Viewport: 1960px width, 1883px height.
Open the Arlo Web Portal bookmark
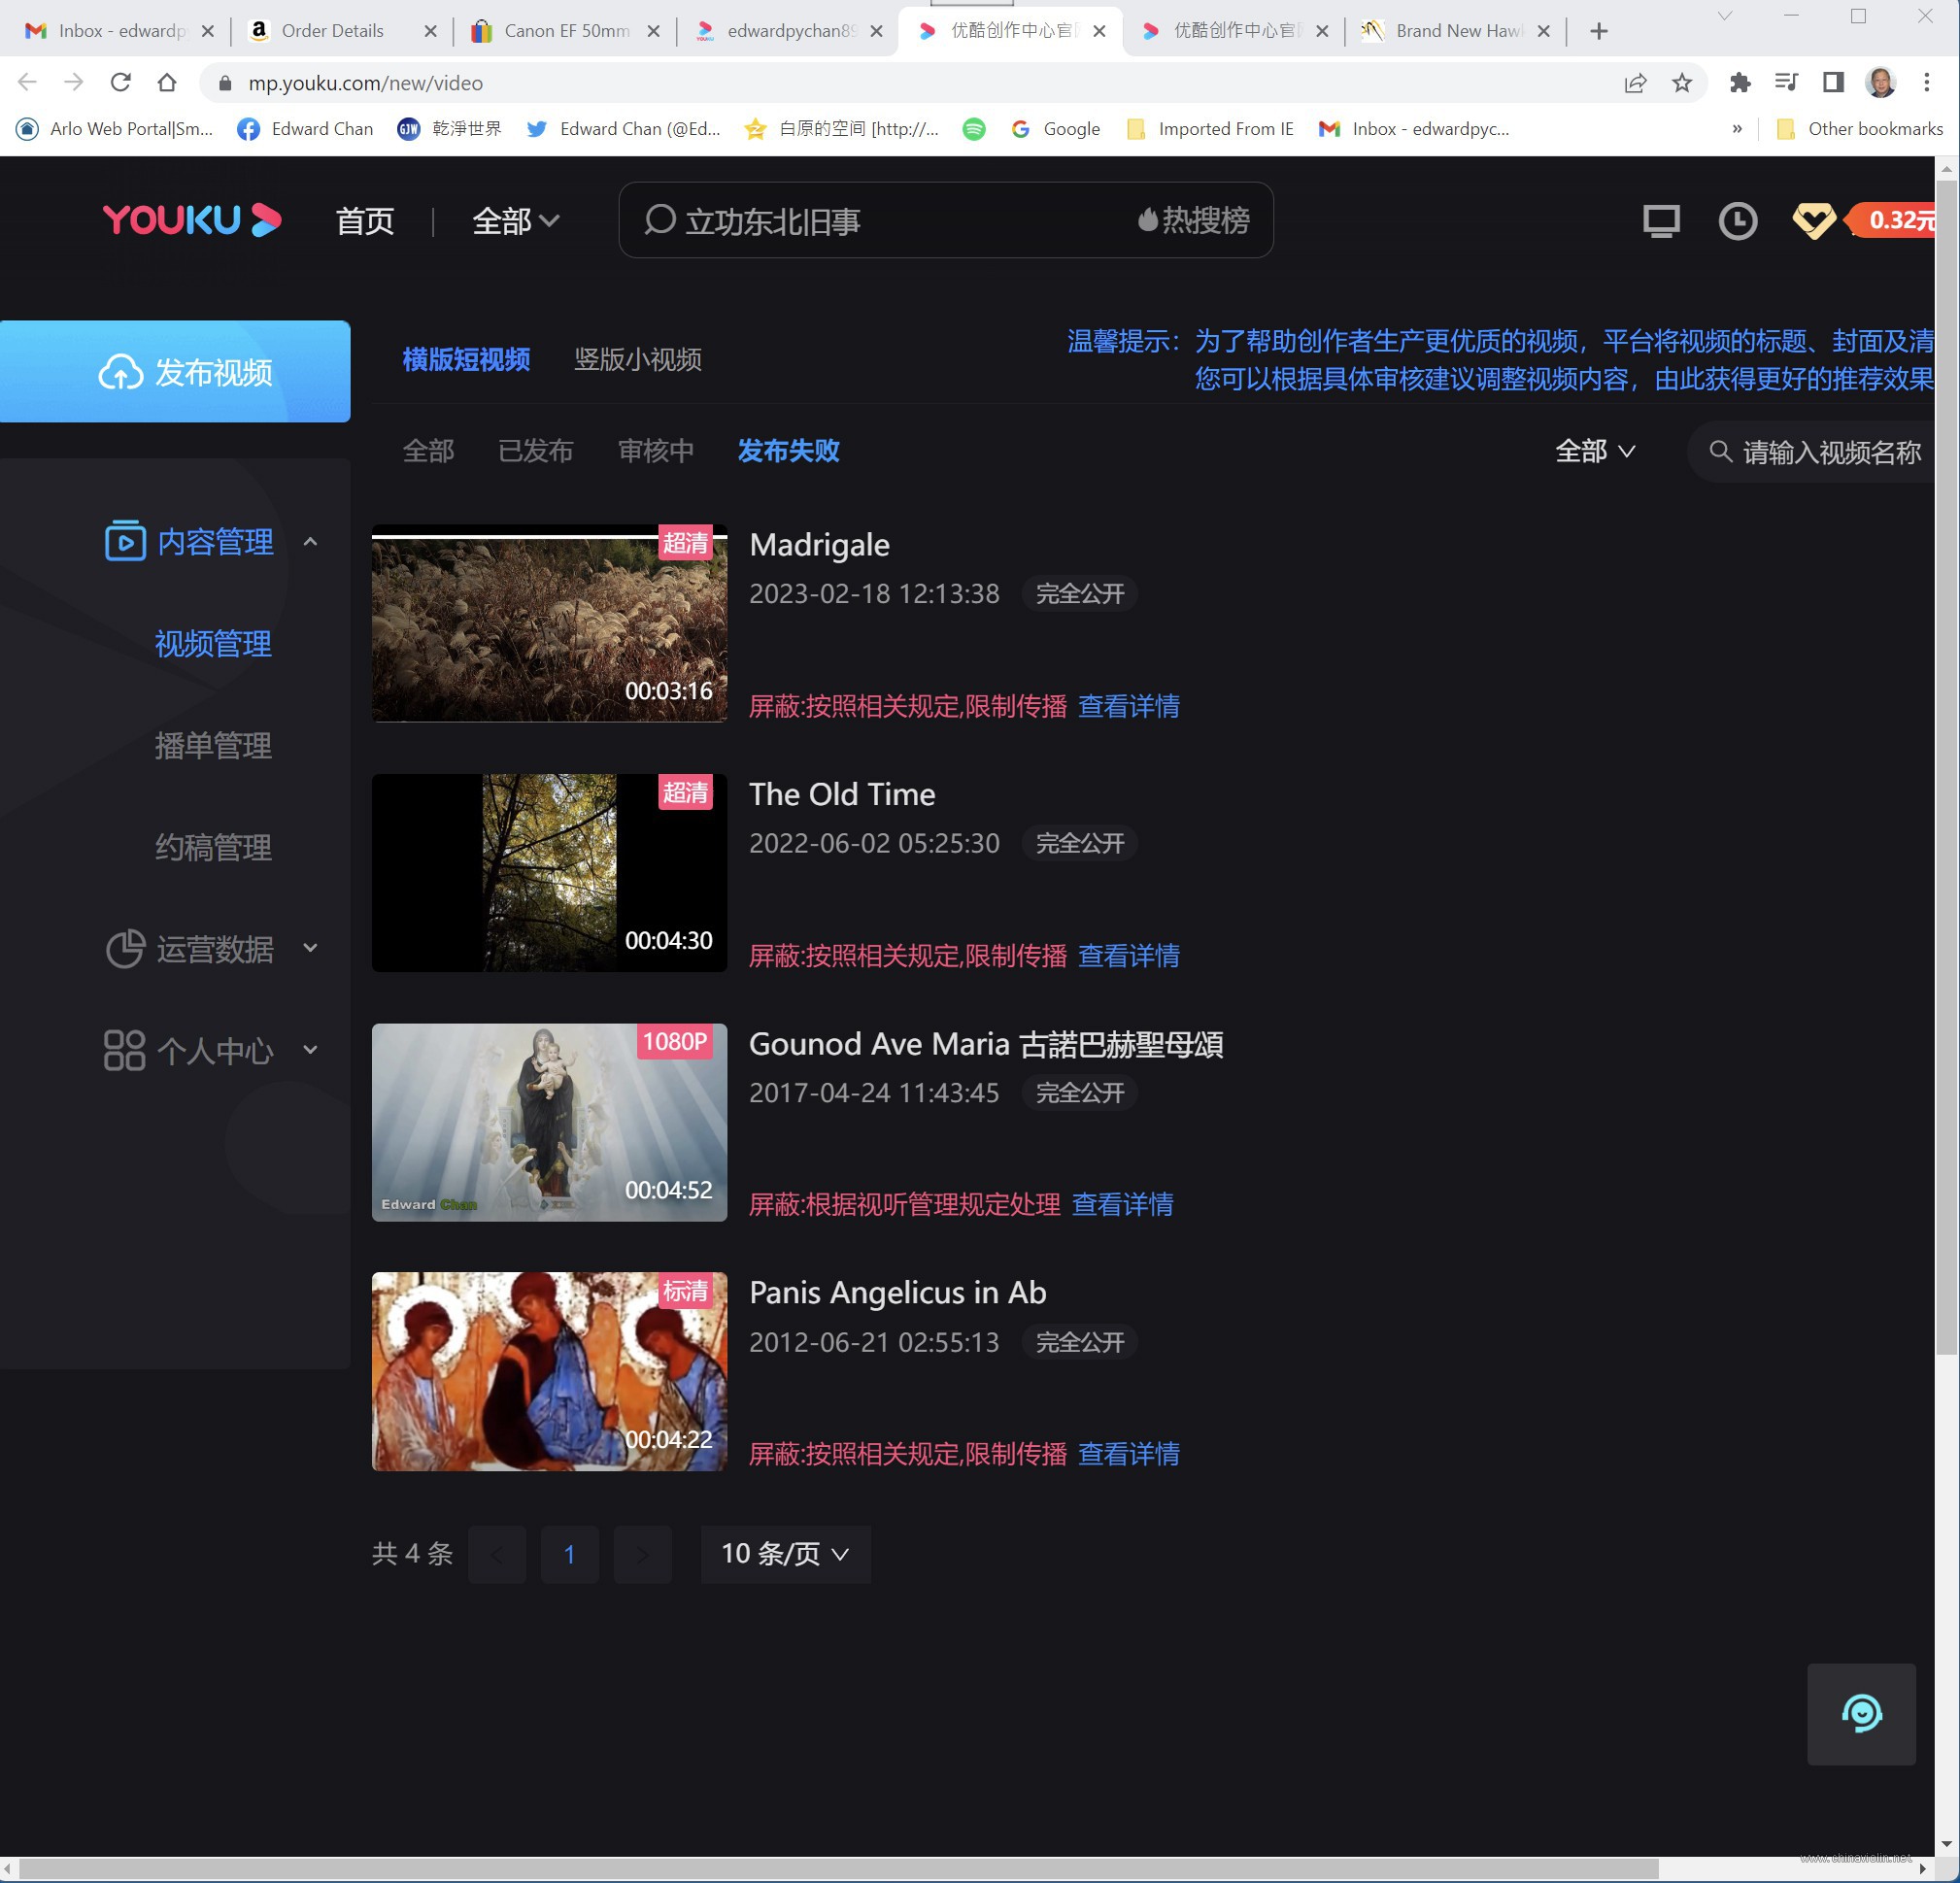point(115,129)
